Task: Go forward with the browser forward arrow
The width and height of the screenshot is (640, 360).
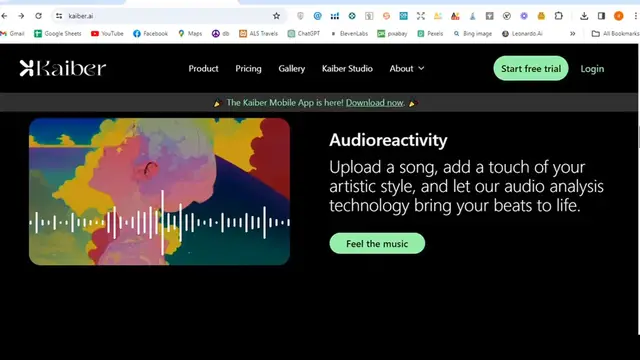Action: [21, 16]
